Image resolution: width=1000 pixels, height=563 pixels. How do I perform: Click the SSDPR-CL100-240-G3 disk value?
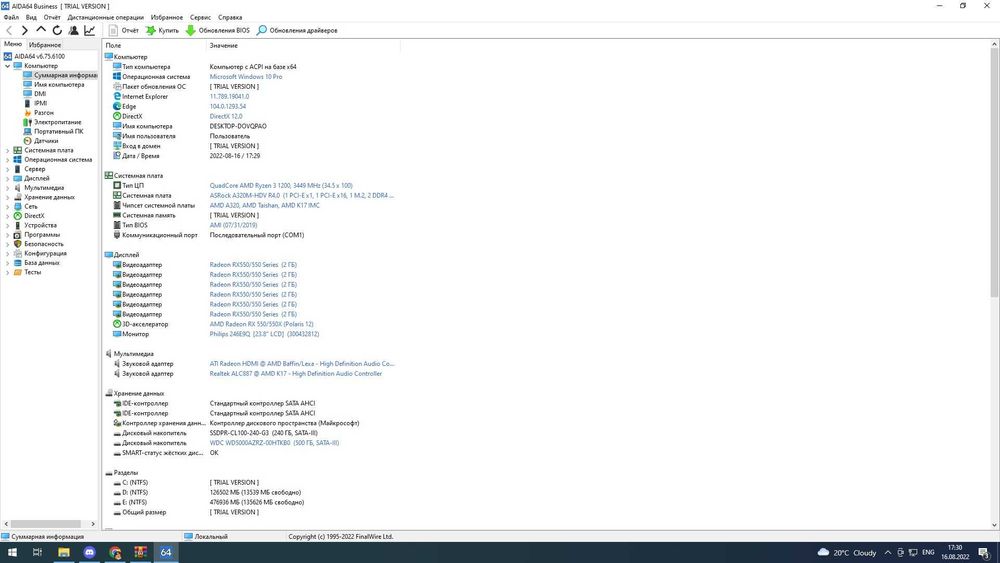[x=263, y=433]
